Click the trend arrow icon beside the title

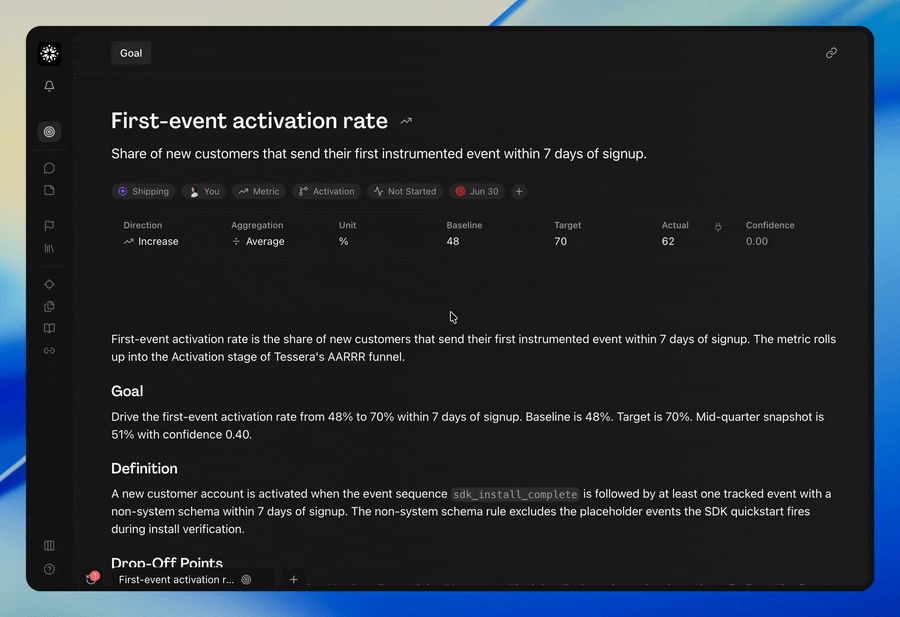coord(406,121)
